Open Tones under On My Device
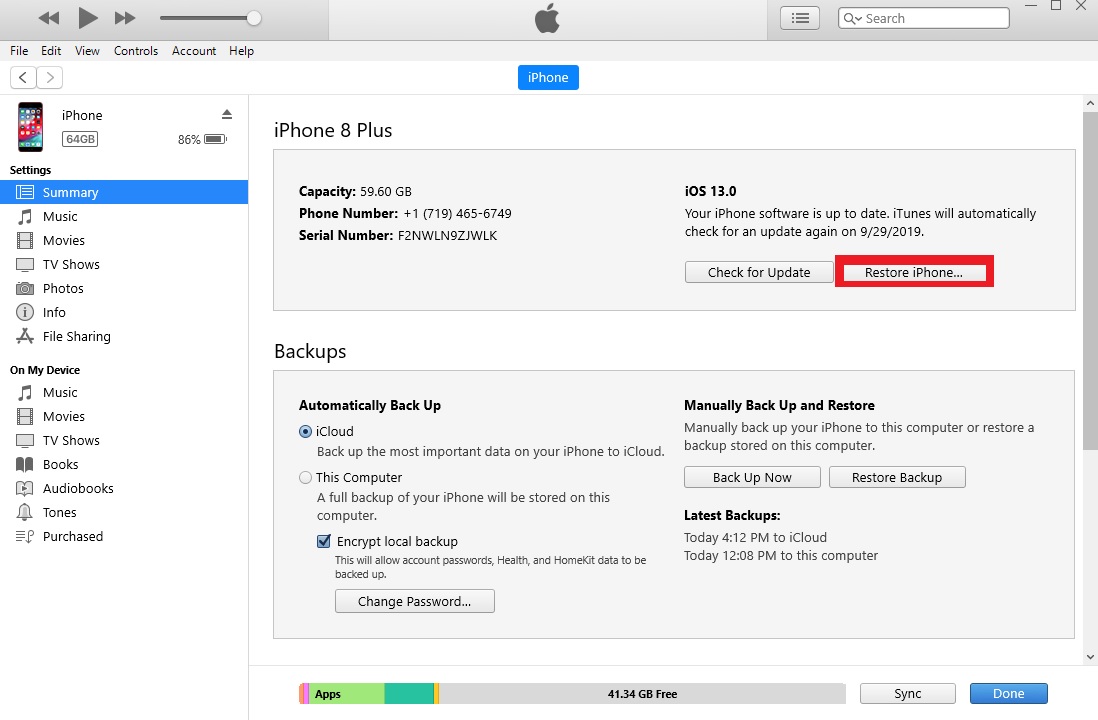The height and width of the screenshot is (720, 1098). coord(59,512)
